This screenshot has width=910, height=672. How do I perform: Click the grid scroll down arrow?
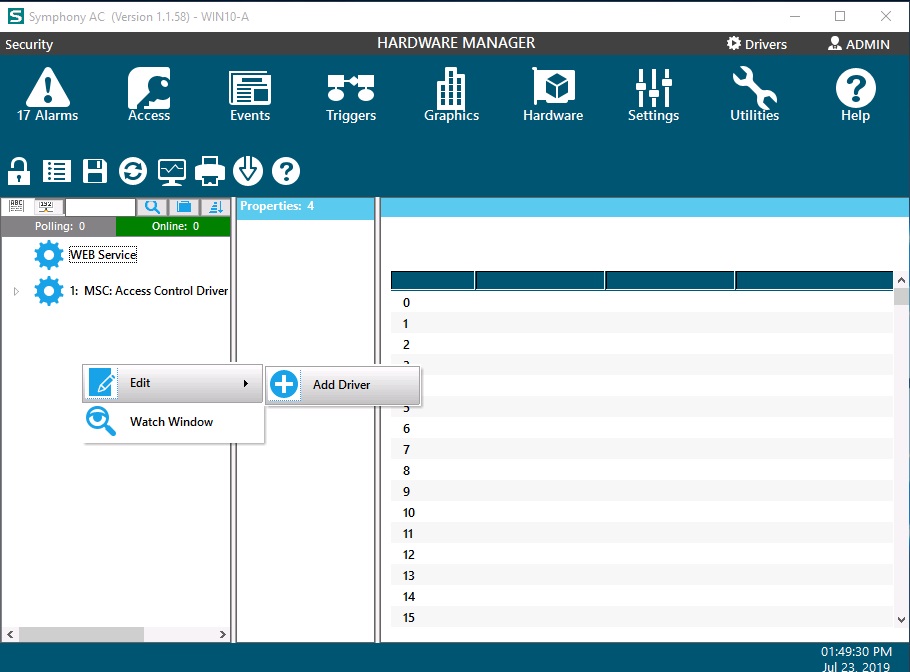[x=901, y=620]
